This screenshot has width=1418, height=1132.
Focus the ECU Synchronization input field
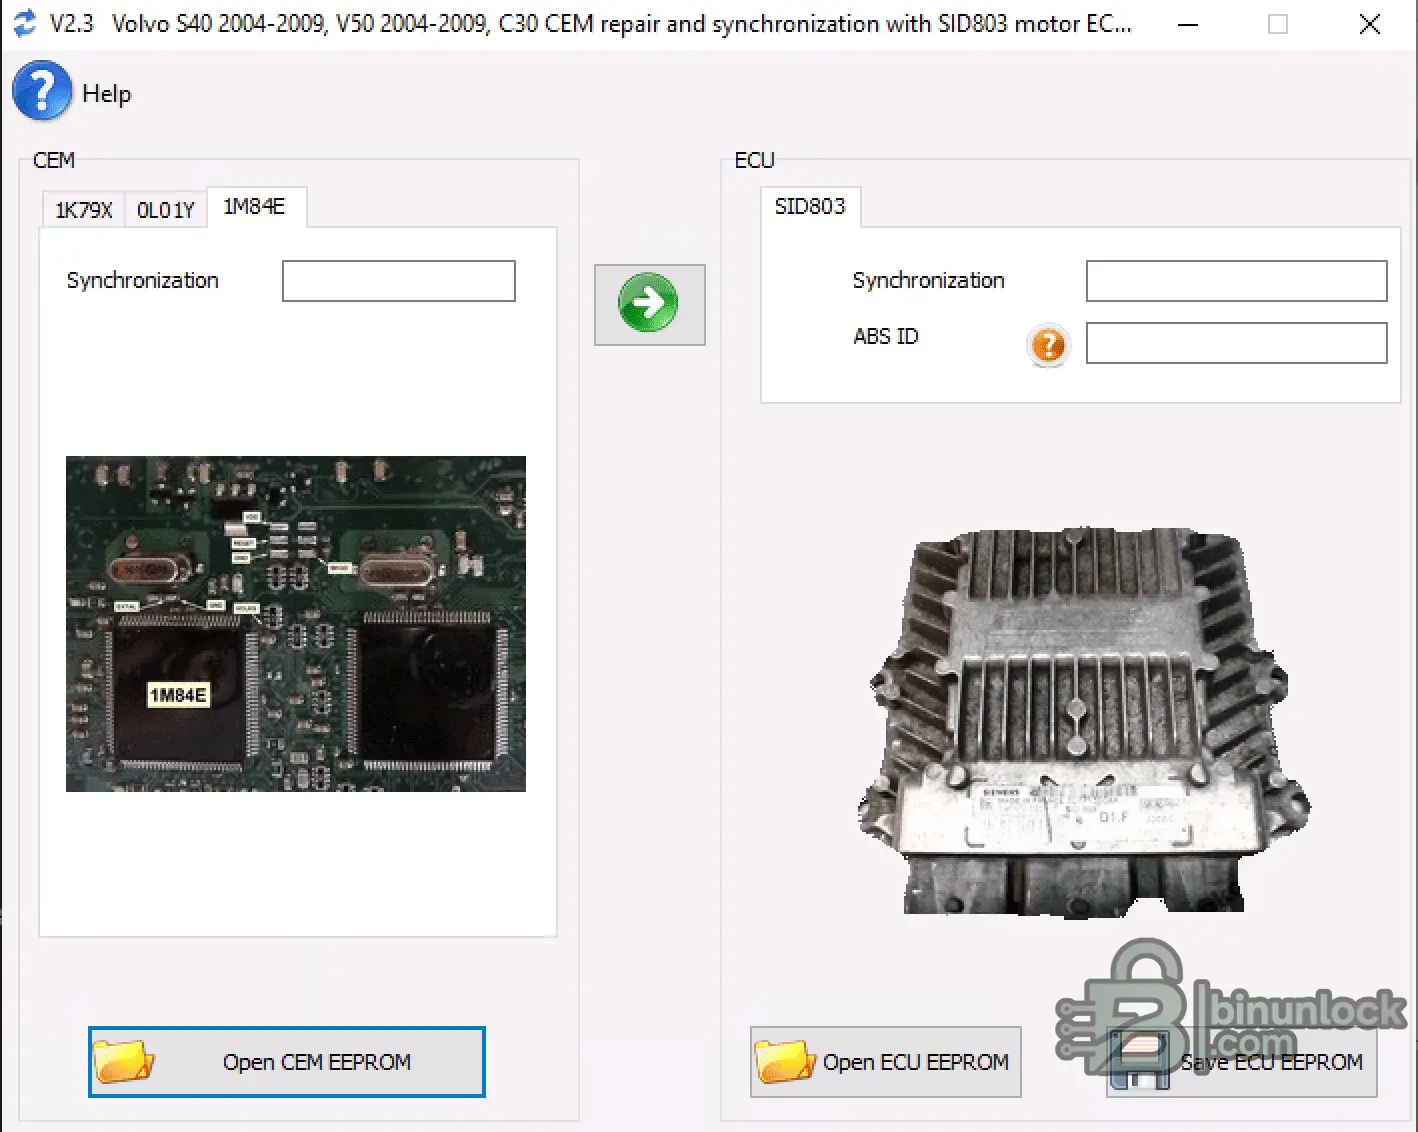click(1237, 281)
